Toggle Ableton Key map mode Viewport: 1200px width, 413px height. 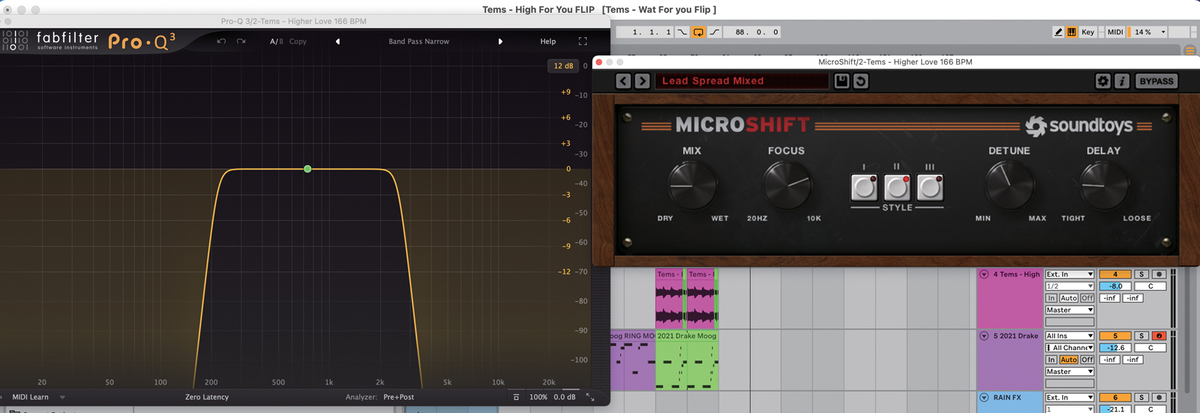(1087, 32)
